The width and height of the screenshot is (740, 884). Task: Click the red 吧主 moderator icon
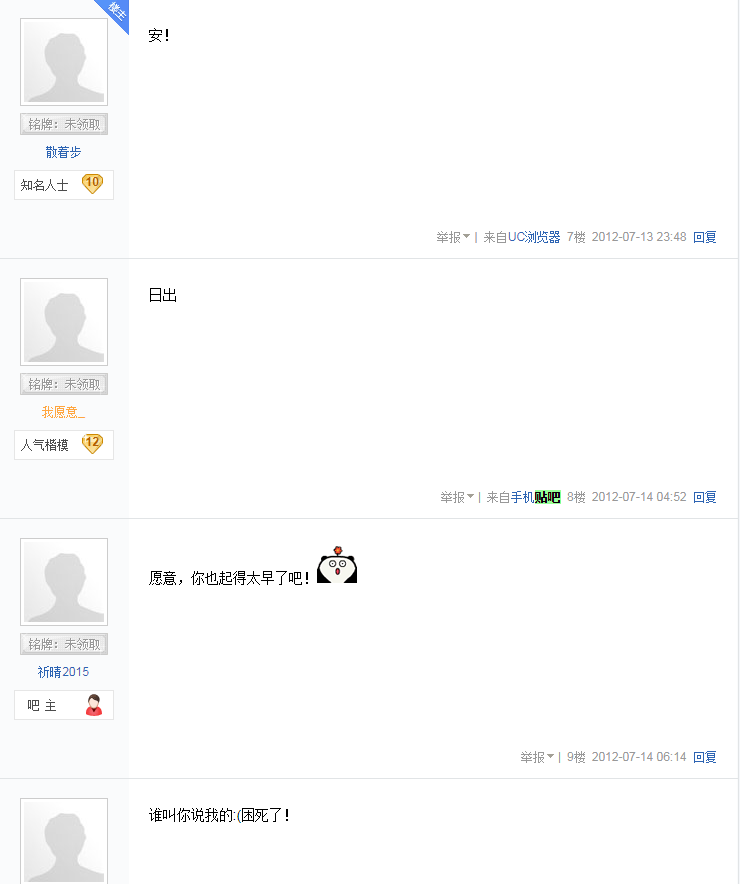(94, 705)
